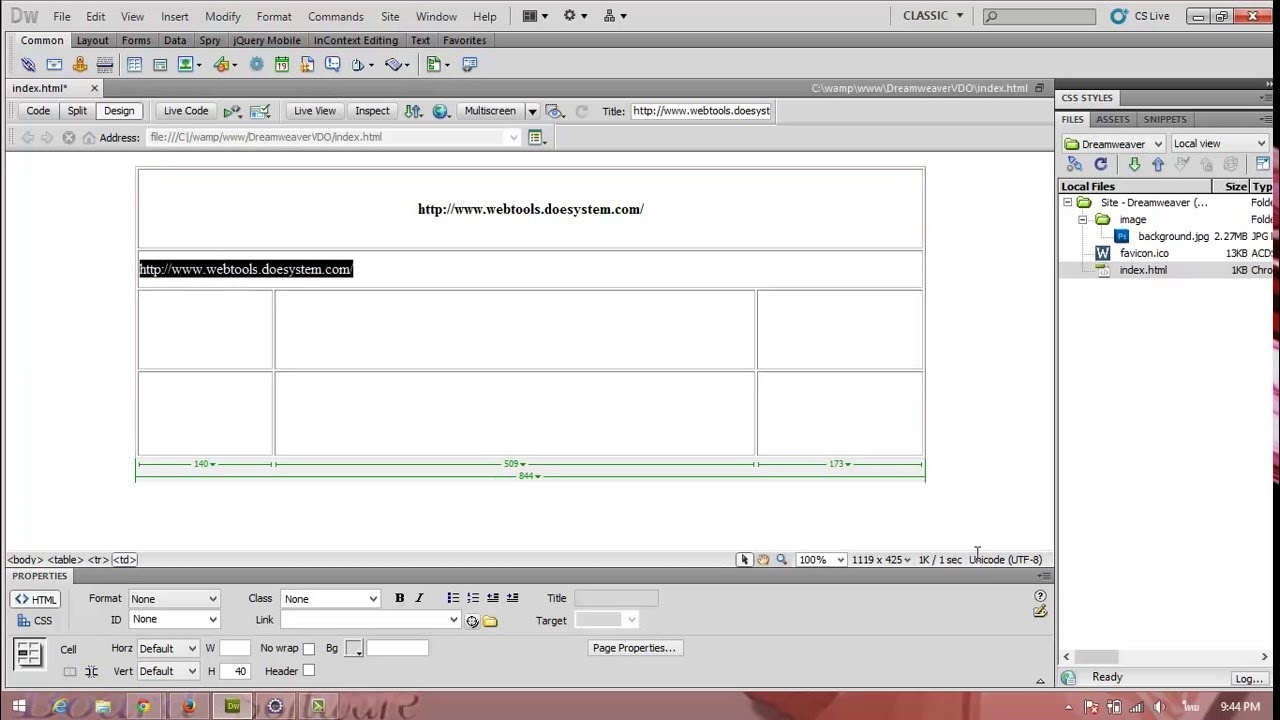Click the Media insert icon
The height and width of the screenshot is (720, 1280).
(x=225, y=64)
